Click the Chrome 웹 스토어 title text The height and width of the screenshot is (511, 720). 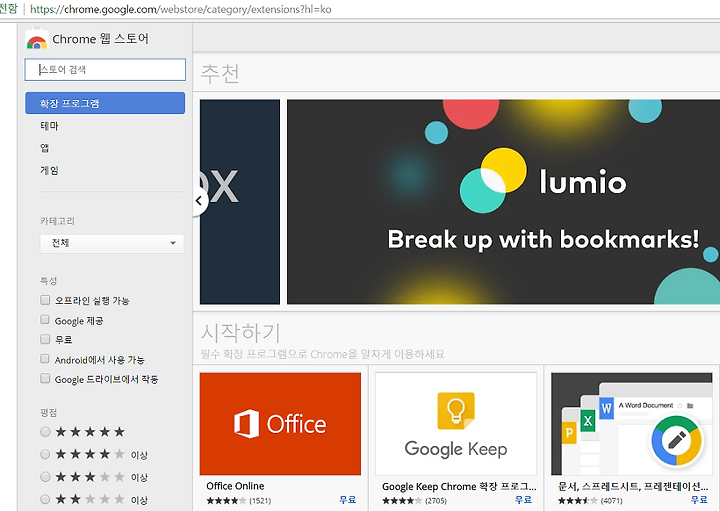[x=101, y=39]
